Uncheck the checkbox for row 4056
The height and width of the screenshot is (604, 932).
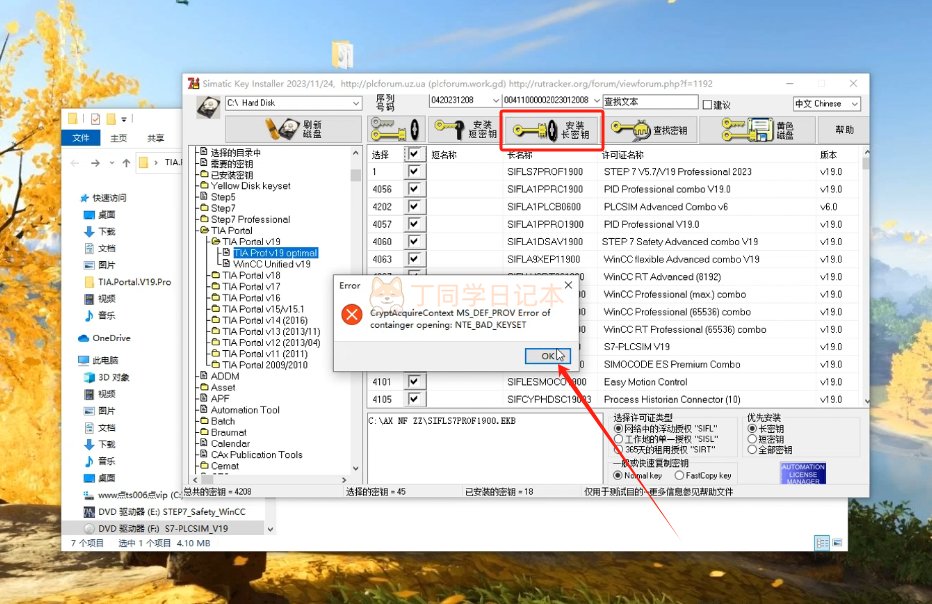point(416,189)
